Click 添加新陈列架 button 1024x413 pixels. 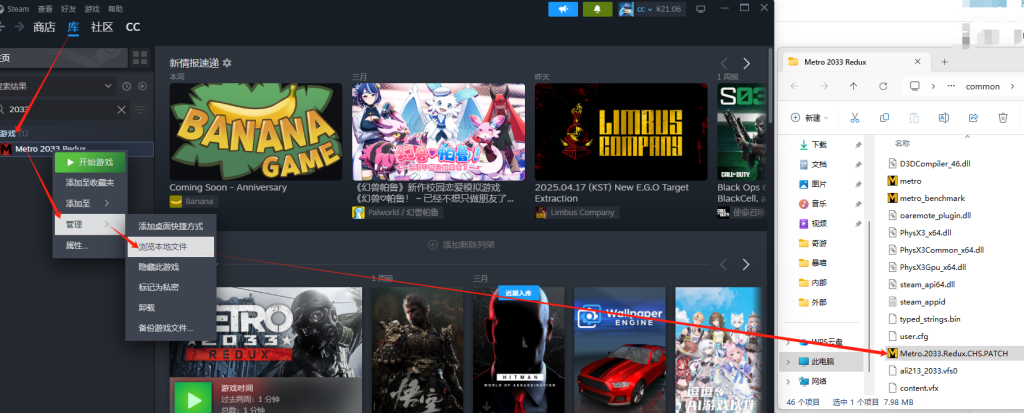pyautogui.click(x=461, y=244)
